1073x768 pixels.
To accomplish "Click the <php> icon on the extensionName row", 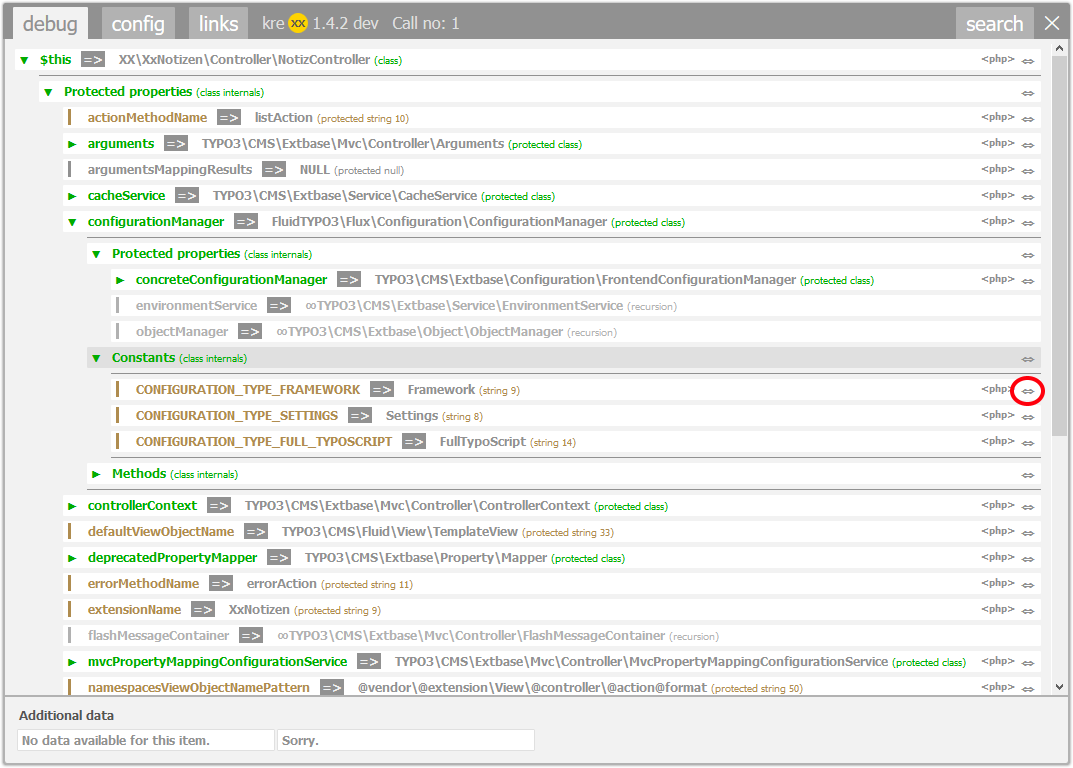I will (997, 610).
